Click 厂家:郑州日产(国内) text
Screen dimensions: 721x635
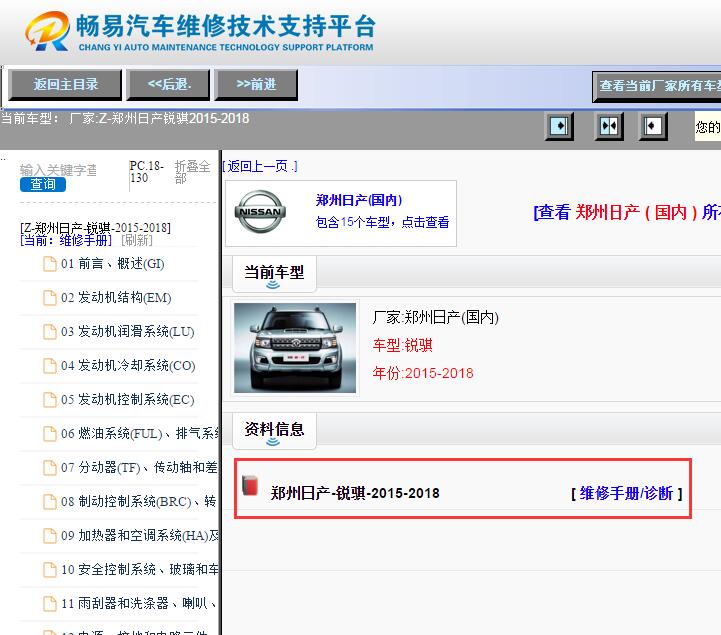(x=436, y=317)
